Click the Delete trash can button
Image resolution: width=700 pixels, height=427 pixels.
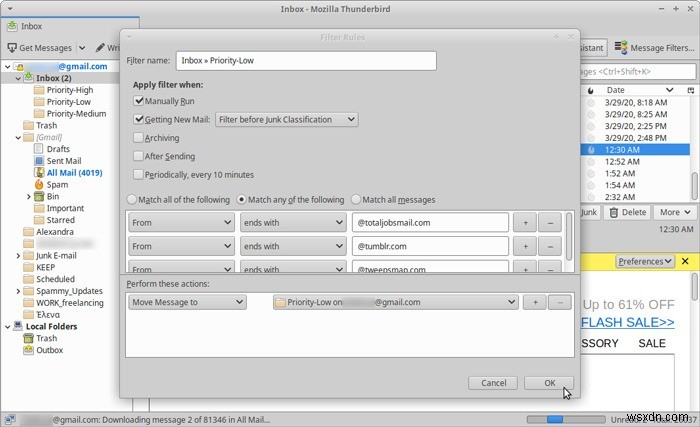(x=628, y=212)
